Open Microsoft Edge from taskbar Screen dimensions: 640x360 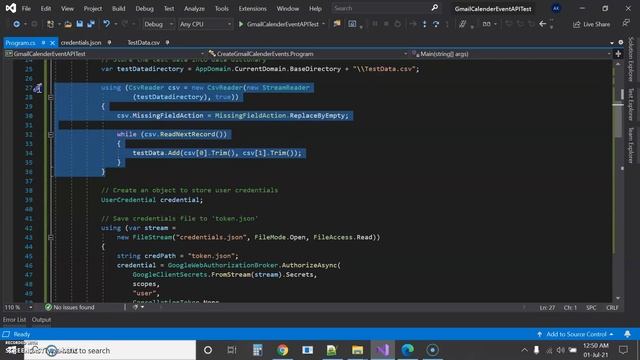[407, 350]
